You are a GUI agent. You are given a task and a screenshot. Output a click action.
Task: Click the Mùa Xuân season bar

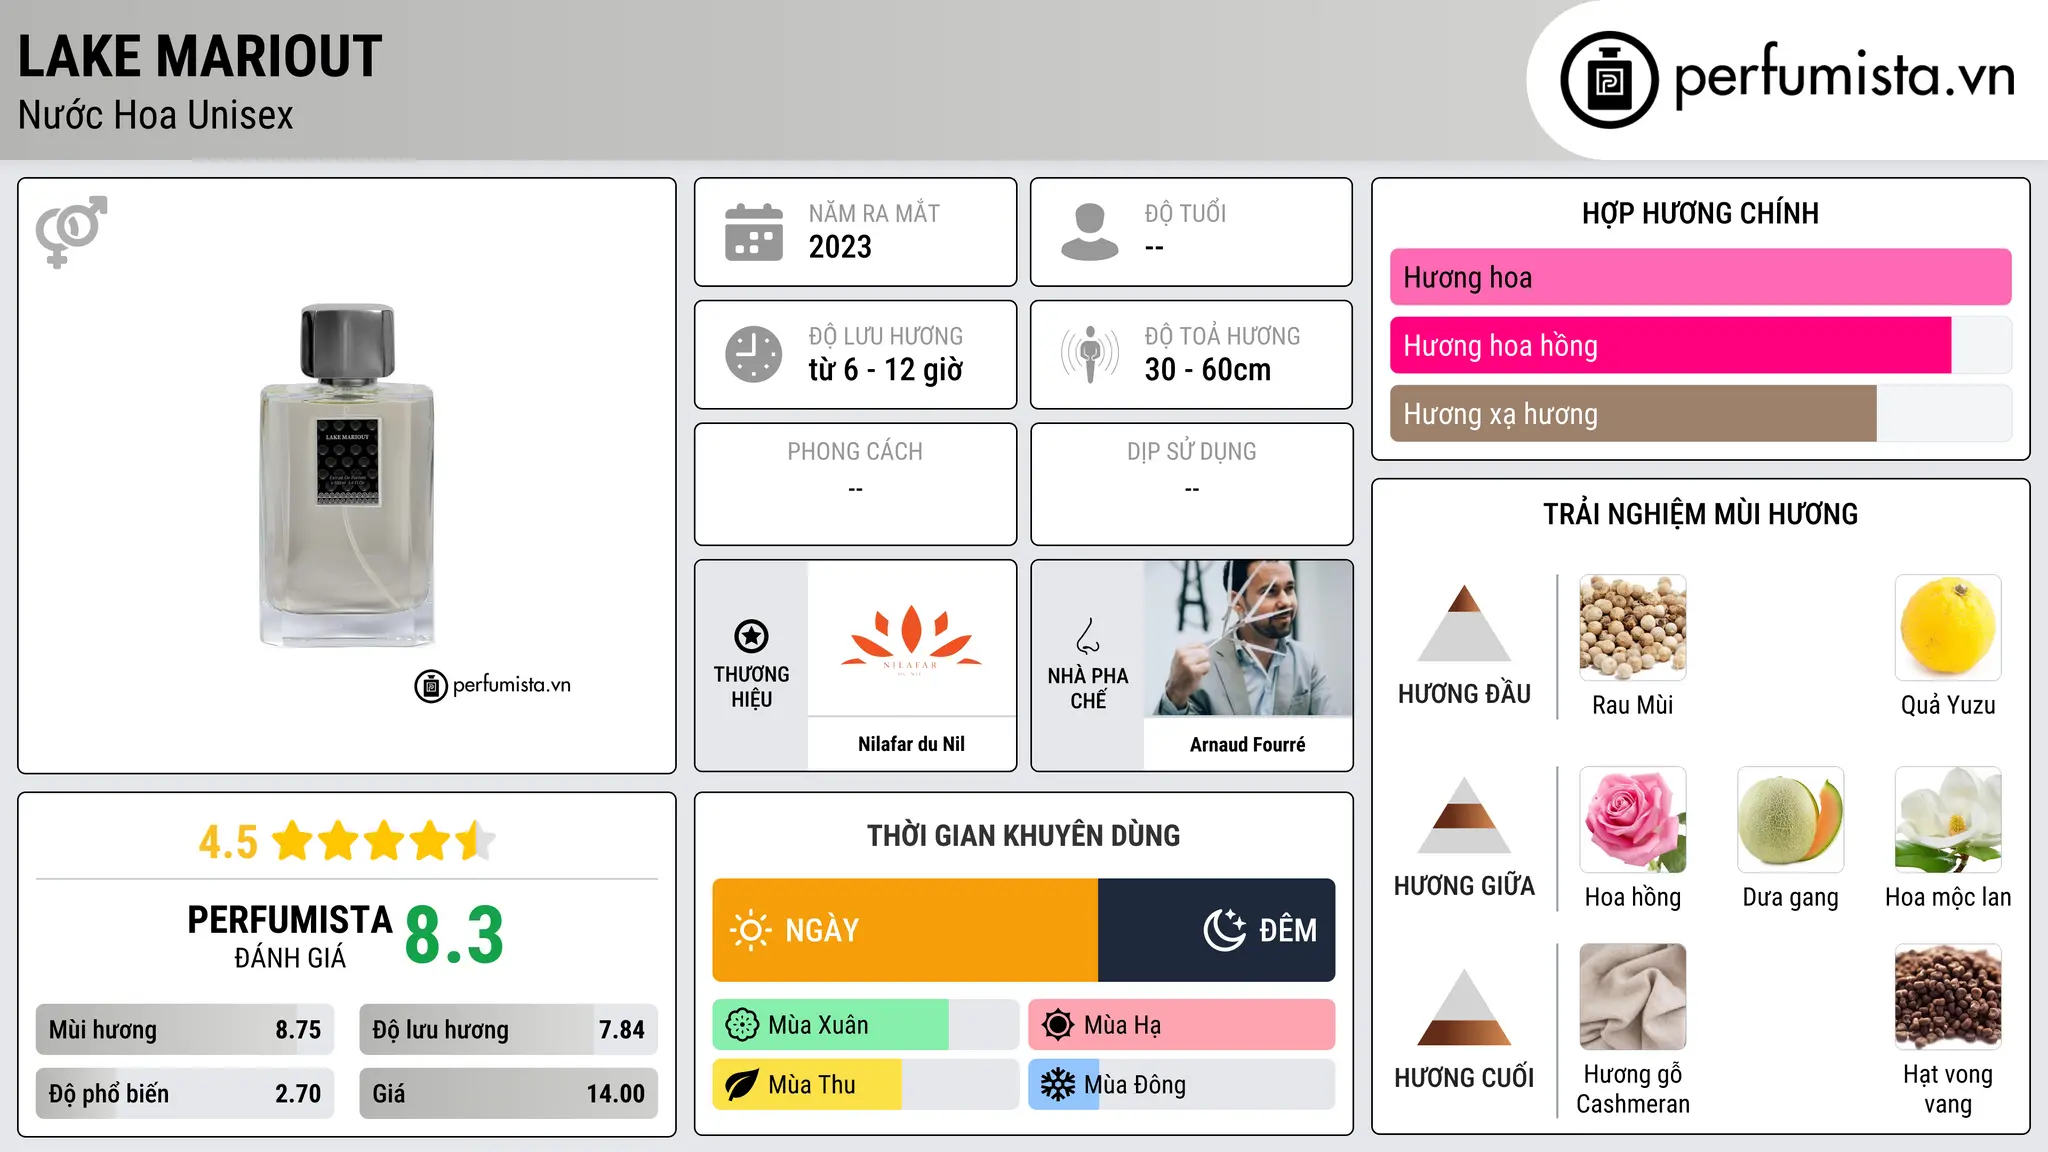click(866, 1025)
